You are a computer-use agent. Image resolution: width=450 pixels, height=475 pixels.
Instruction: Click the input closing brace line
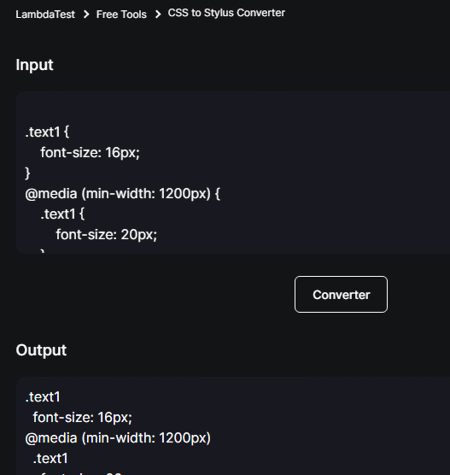click(28, 173)
